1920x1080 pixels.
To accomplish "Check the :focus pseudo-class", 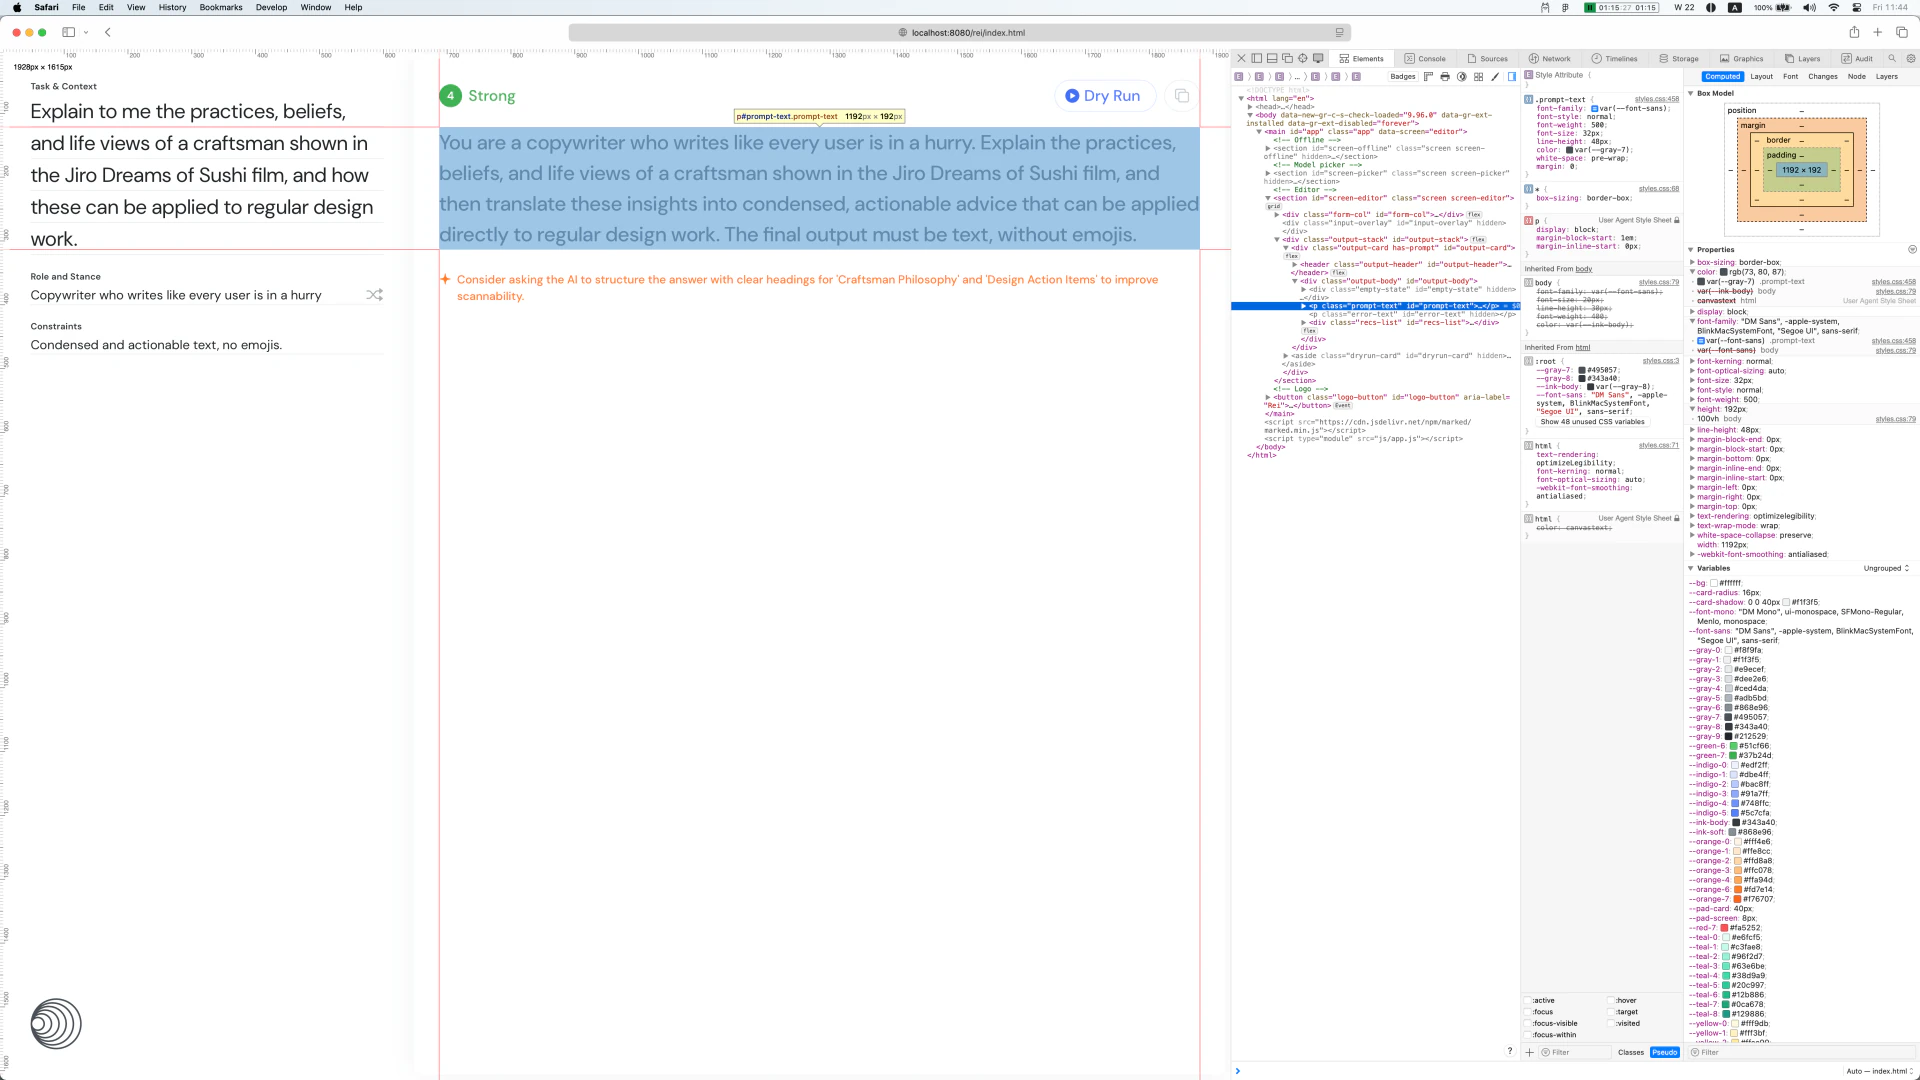I will [x=1528, y=1012].
